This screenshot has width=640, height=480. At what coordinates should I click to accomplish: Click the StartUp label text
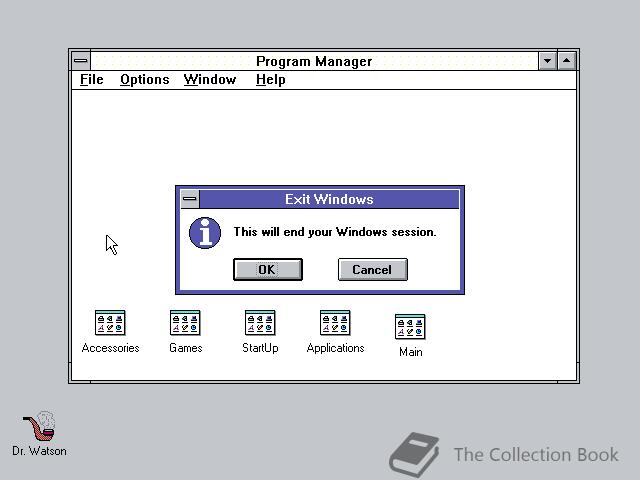click(260, 348)
